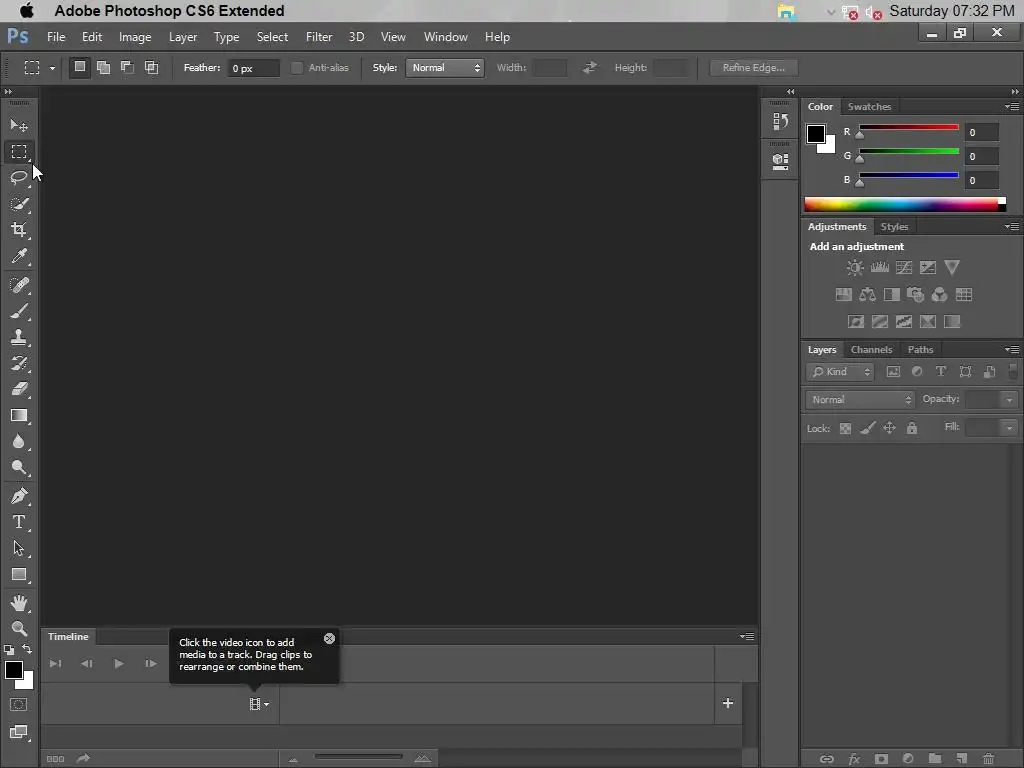Switch to the Swatches tab
The image size is (1024, 768).
(x=869, y=106)
